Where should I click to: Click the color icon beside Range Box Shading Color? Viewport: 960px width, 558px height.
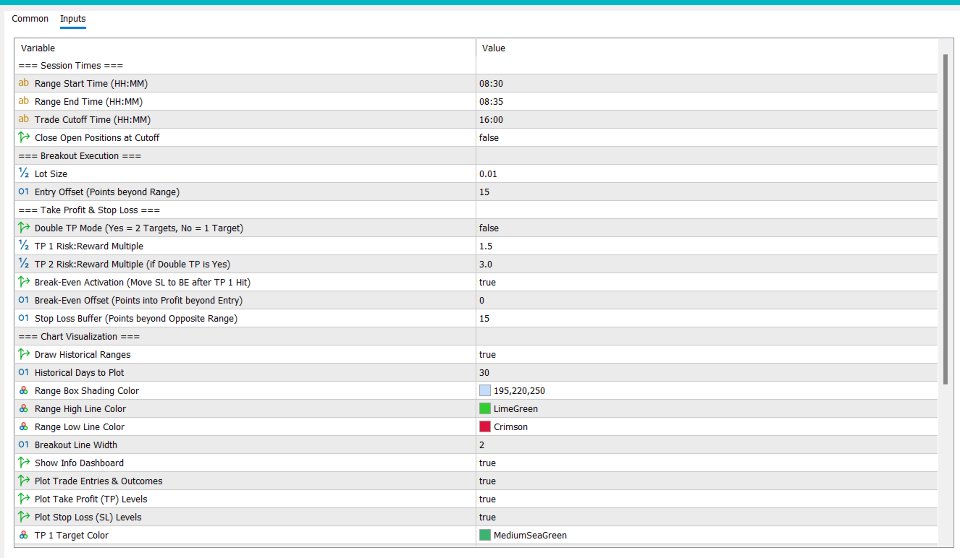click(x=23, y=390)
